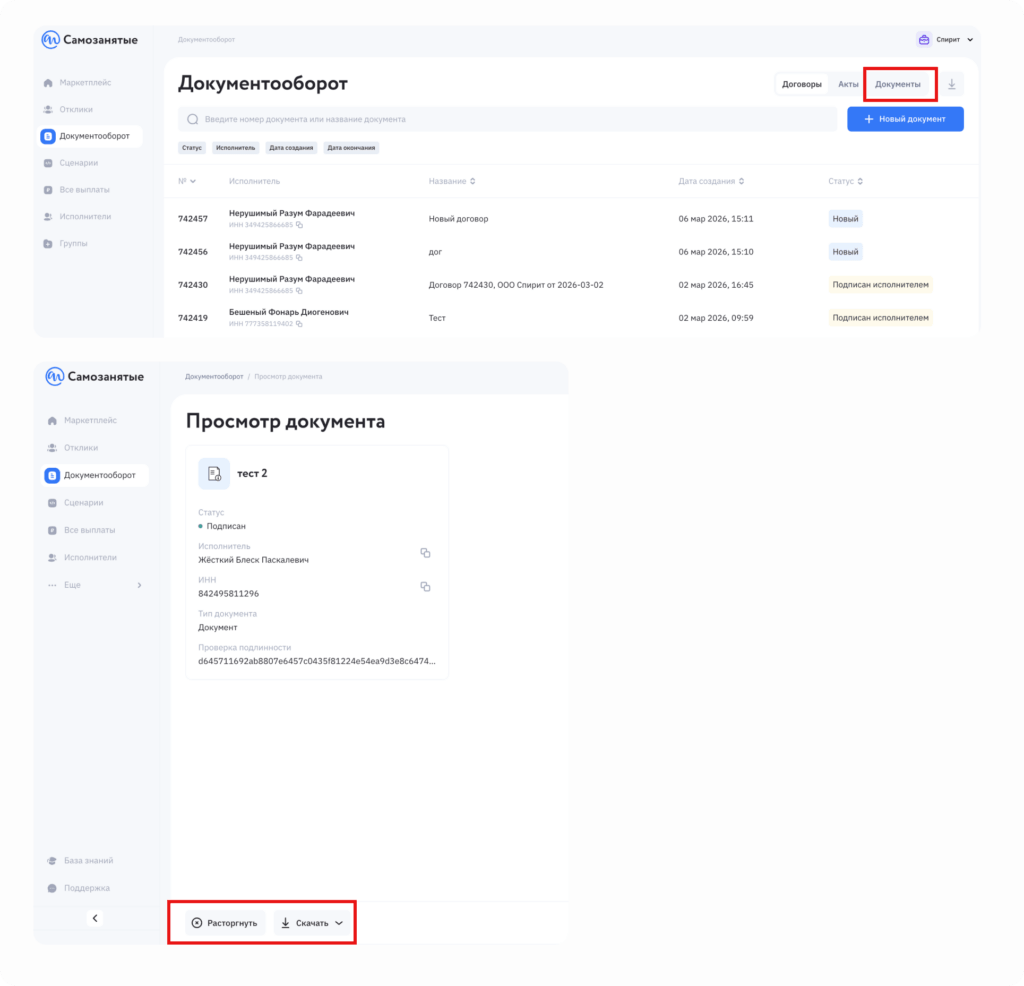Sort the table by Дата создания column
Screen dimensions: 1024x986
[x=712, y=181]
